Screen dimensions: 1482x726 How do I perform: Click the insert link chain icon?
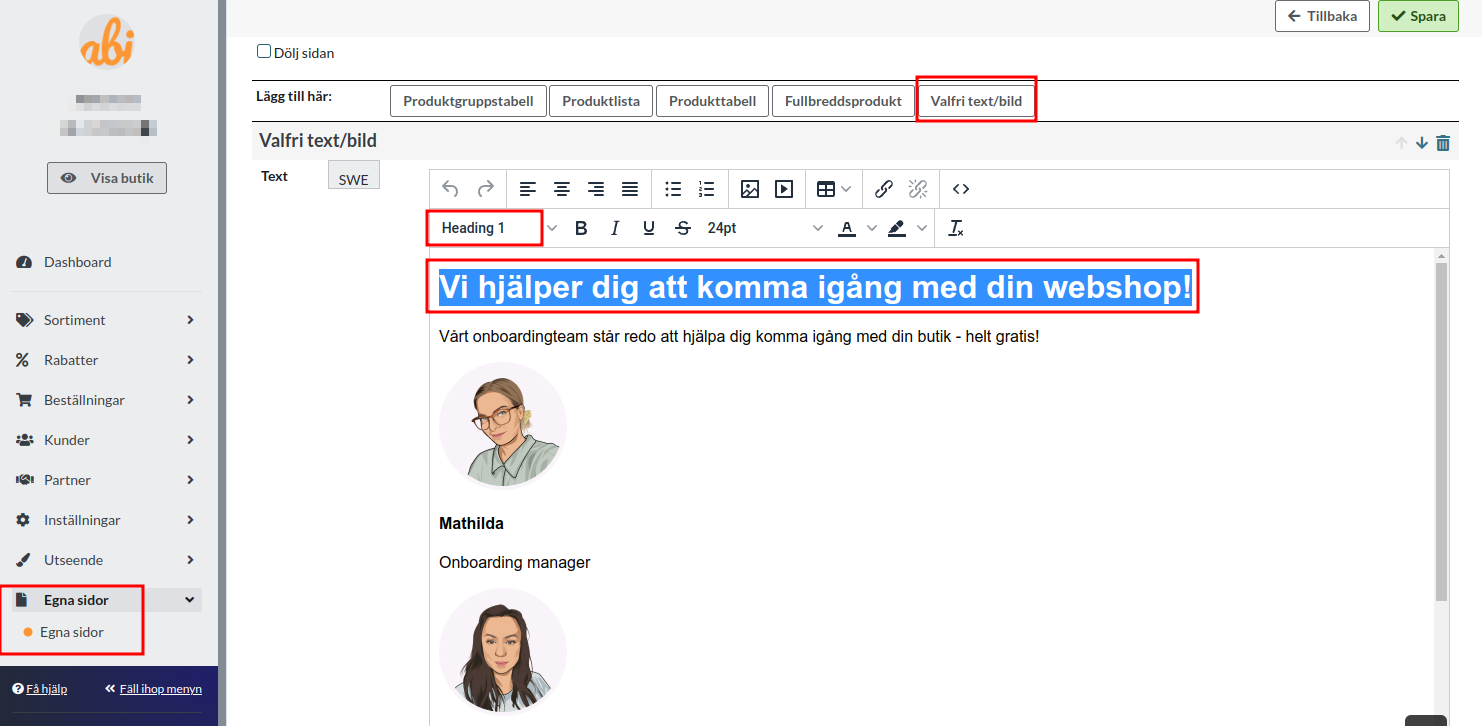tap(884, 189)
